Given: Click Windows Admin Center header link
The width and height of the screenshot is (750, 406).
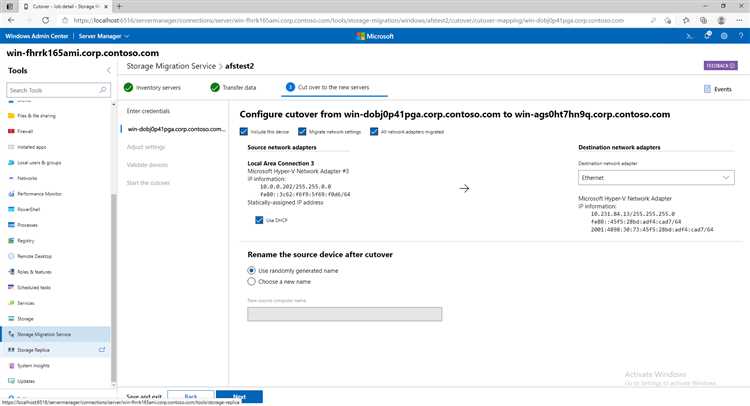Looking at the screenshot, I should [x=37, y=36].
